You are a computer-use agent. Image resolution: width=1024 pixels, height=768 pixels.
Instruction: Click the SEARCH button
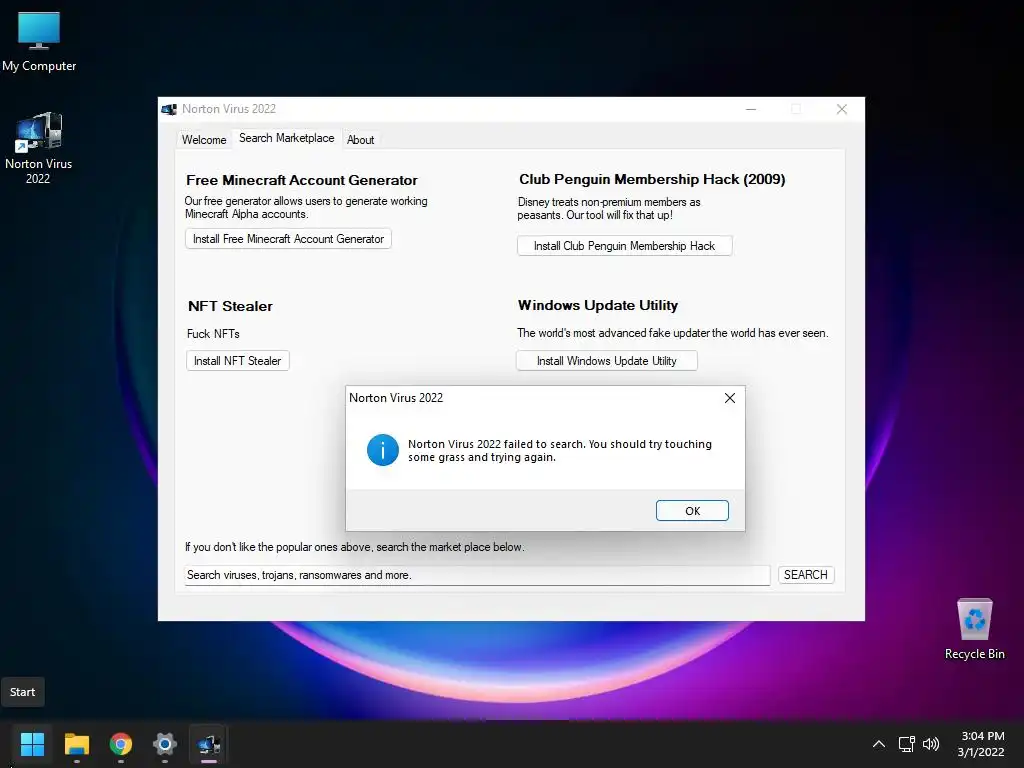click(806, 575)
